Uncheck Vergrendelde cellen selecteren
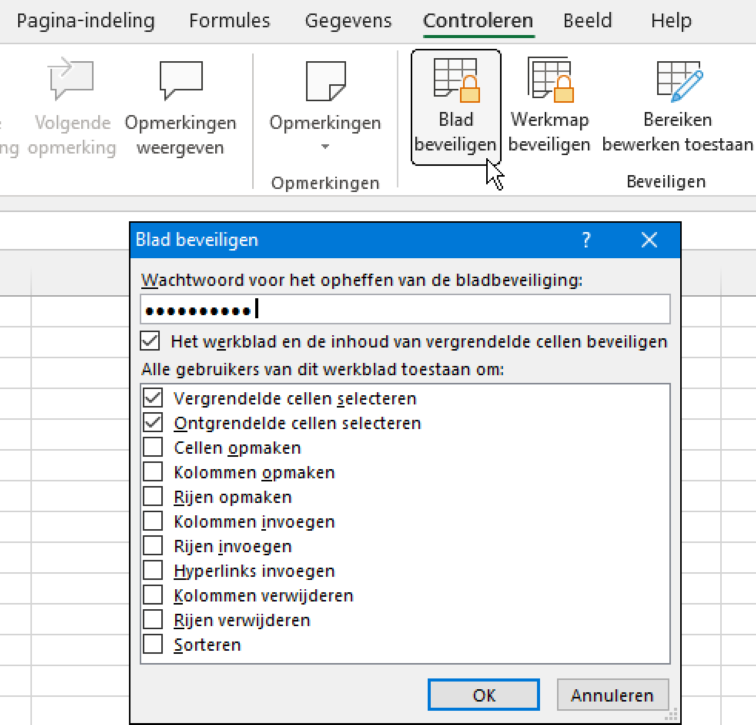756x725 pixels. [x=153, y=398]
